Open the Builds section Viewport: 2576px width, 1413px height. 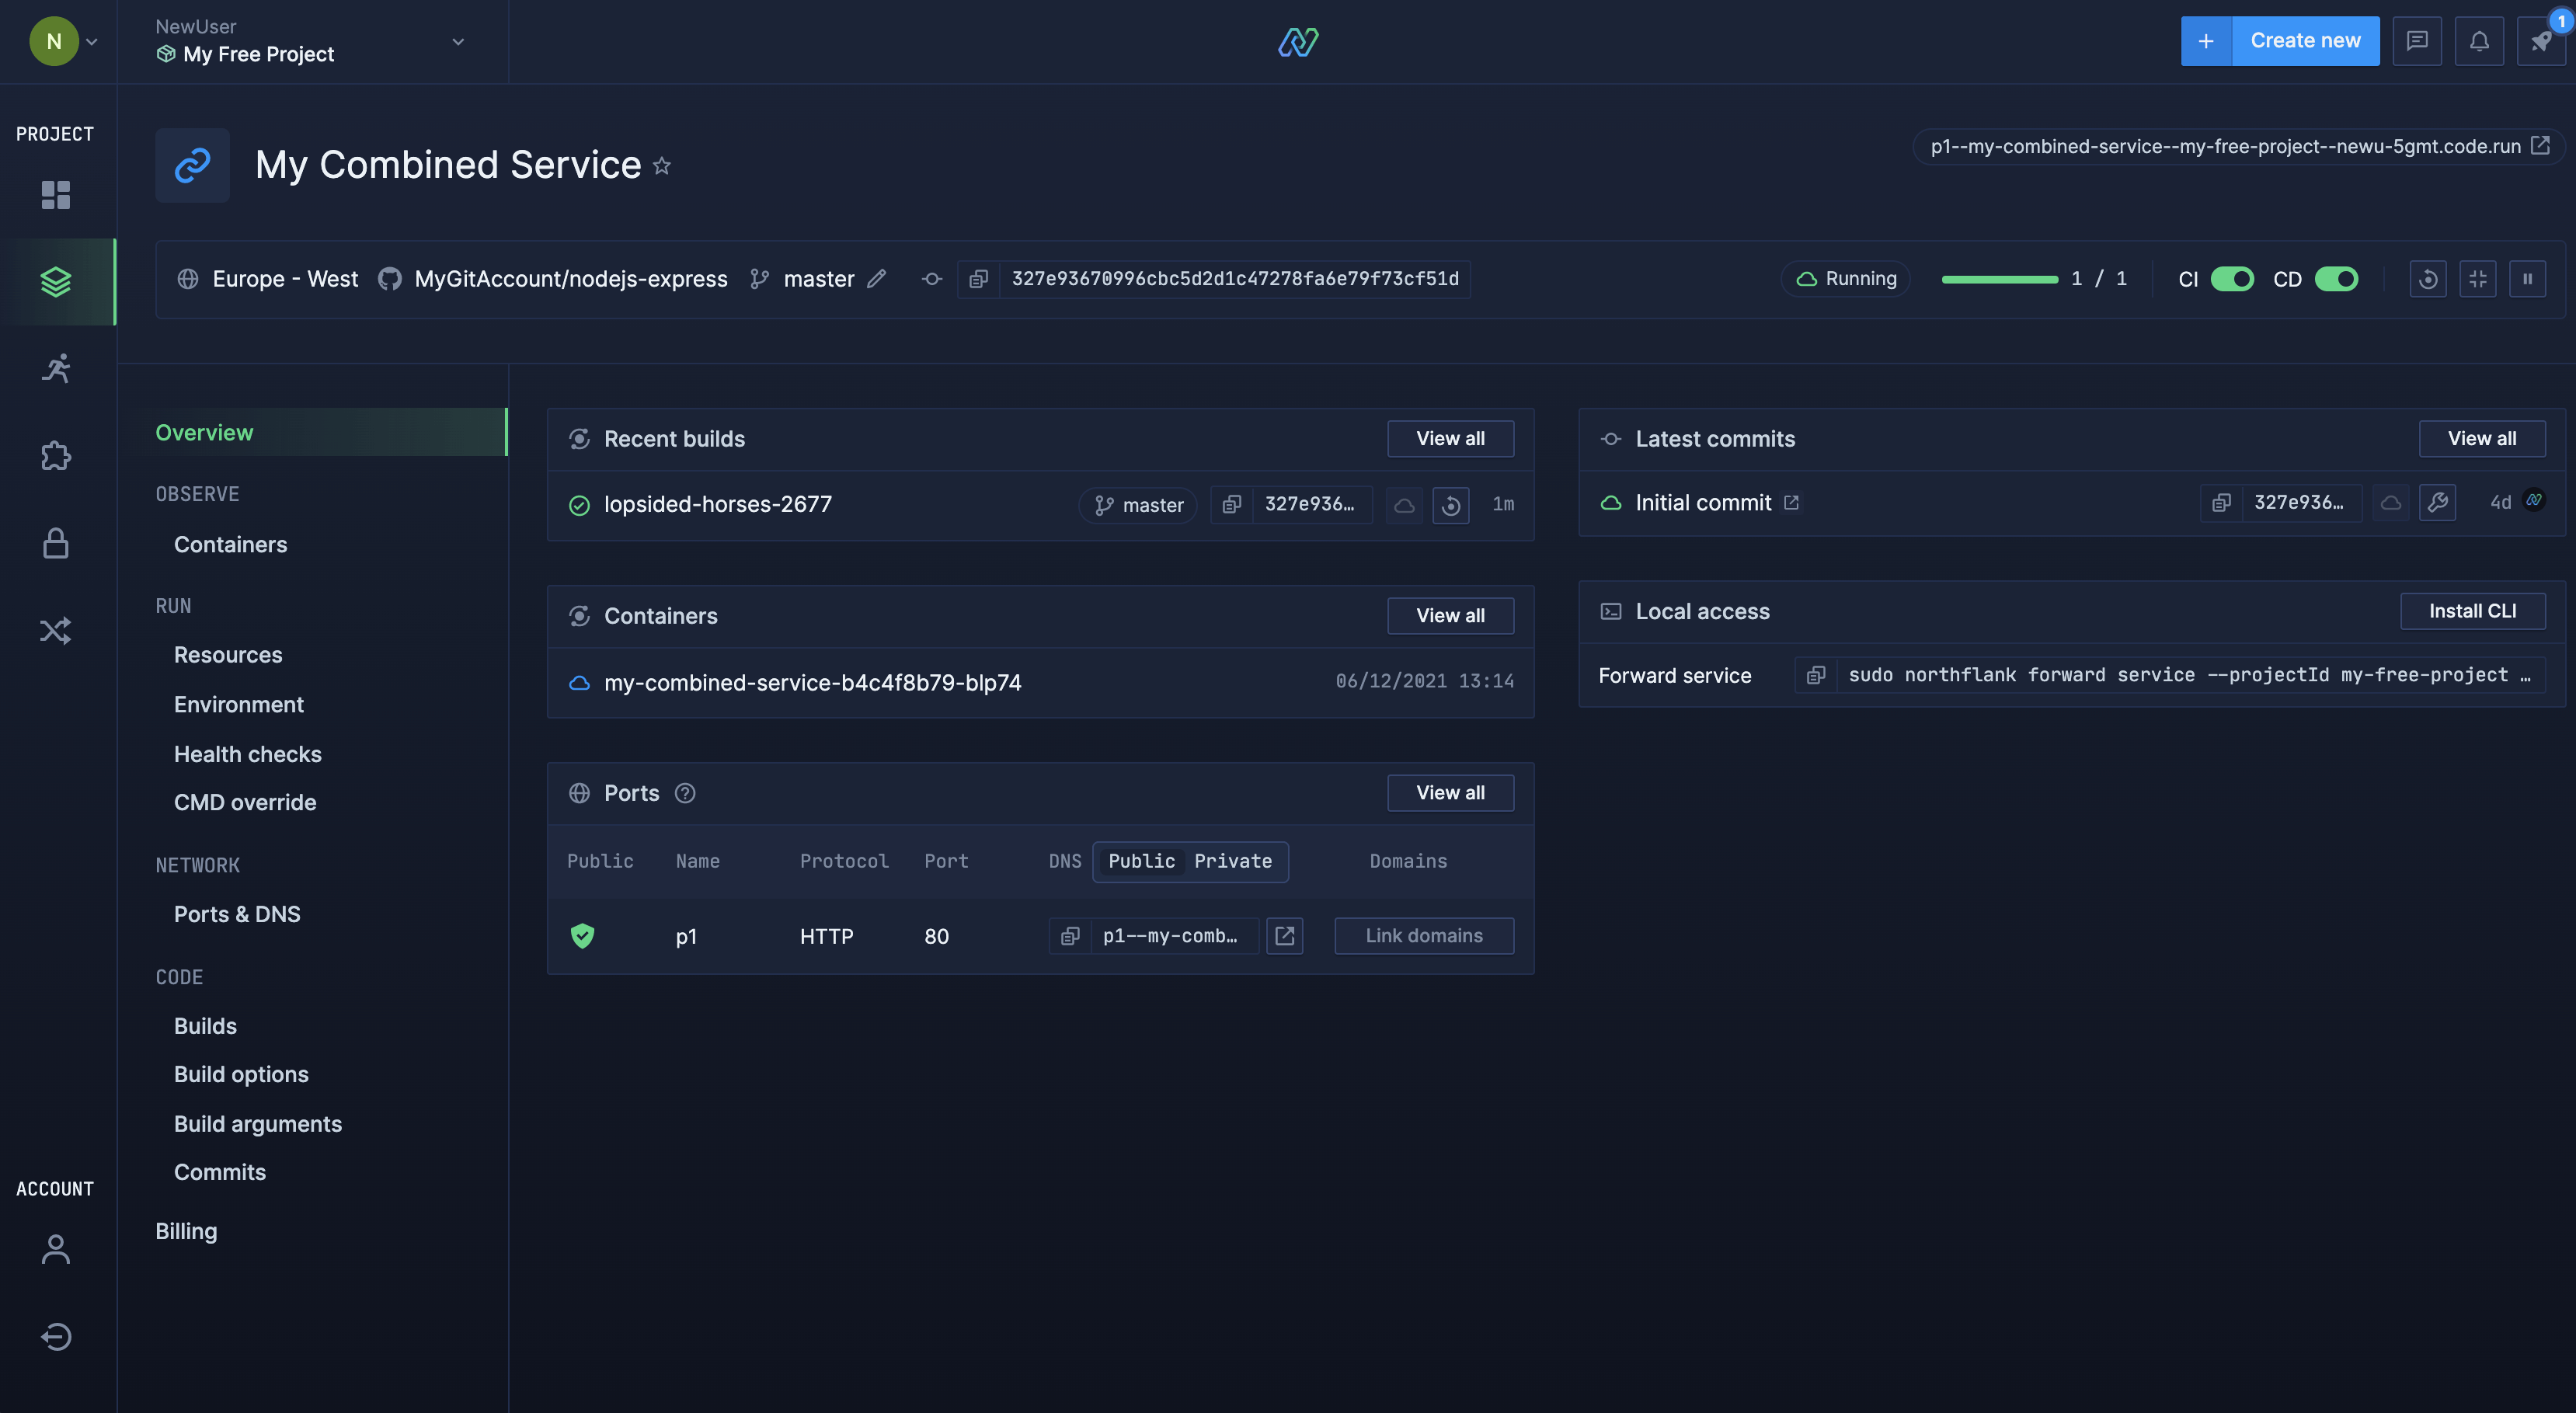click(205, 1026)
